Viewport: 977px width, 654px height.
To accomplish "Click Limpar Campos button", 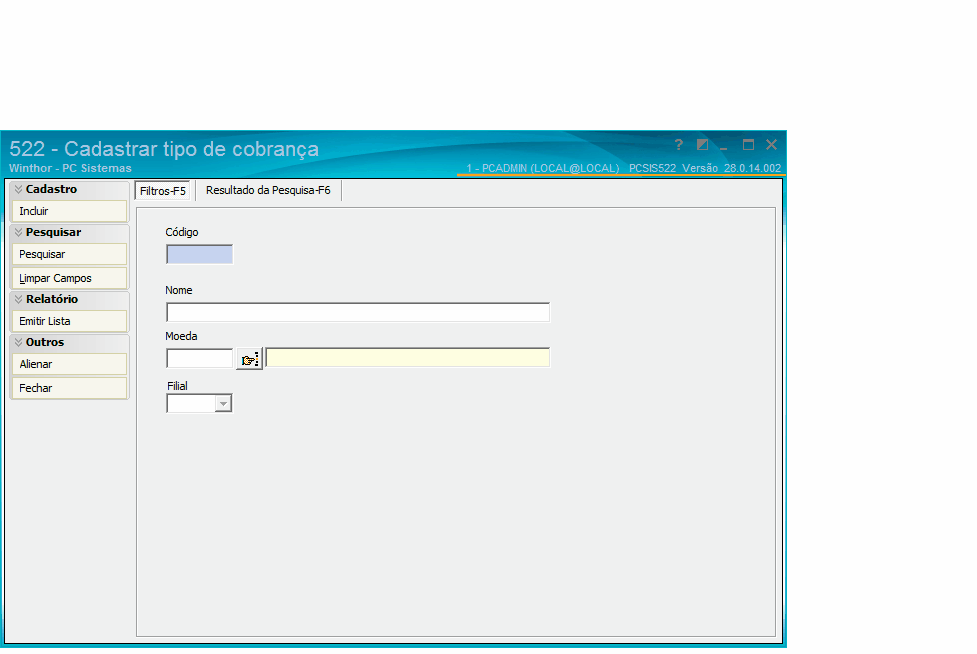I will click(69, 278).
